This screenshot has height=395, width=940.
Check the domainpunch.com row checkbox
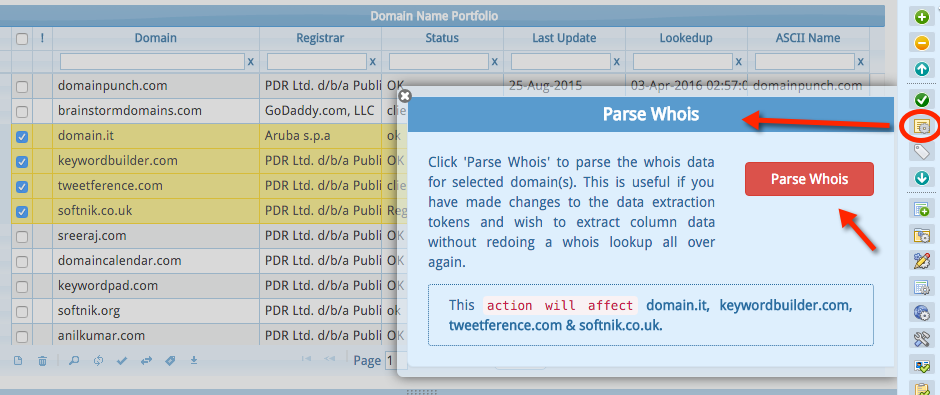pos(22,87)
